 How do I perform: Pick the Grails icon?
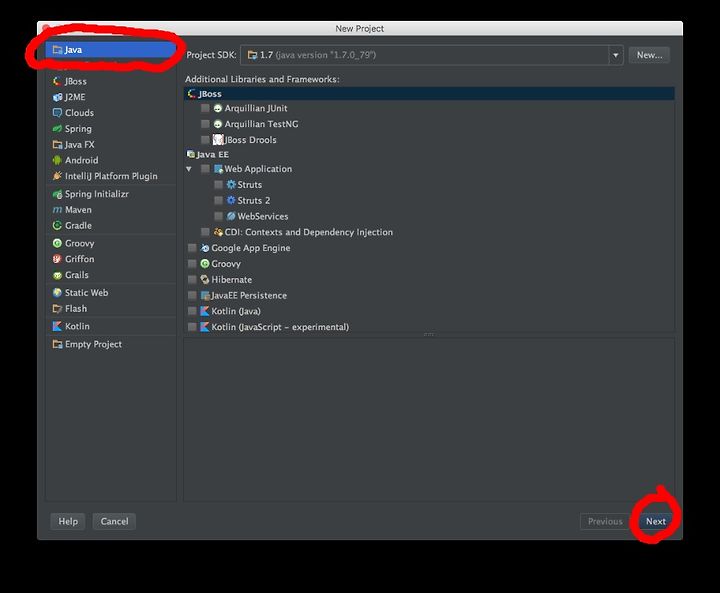pos(57,275)
